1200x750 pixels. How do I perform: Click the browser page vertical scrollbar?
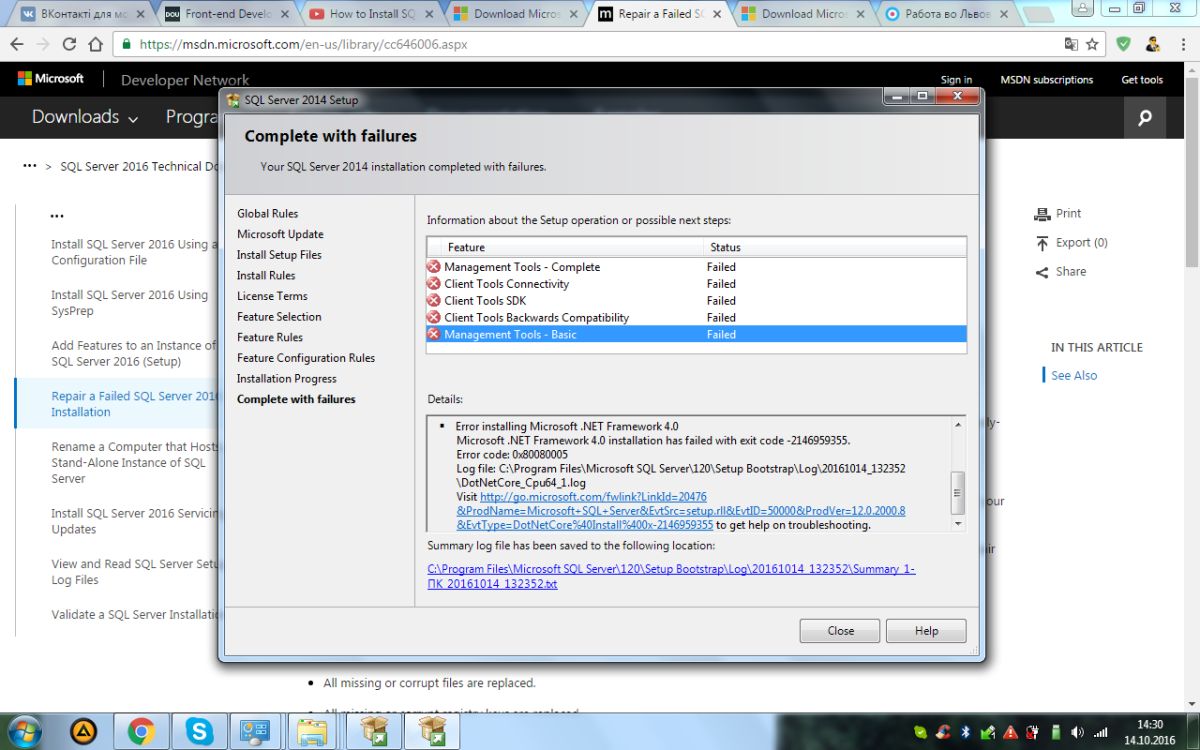(1191, 170)
